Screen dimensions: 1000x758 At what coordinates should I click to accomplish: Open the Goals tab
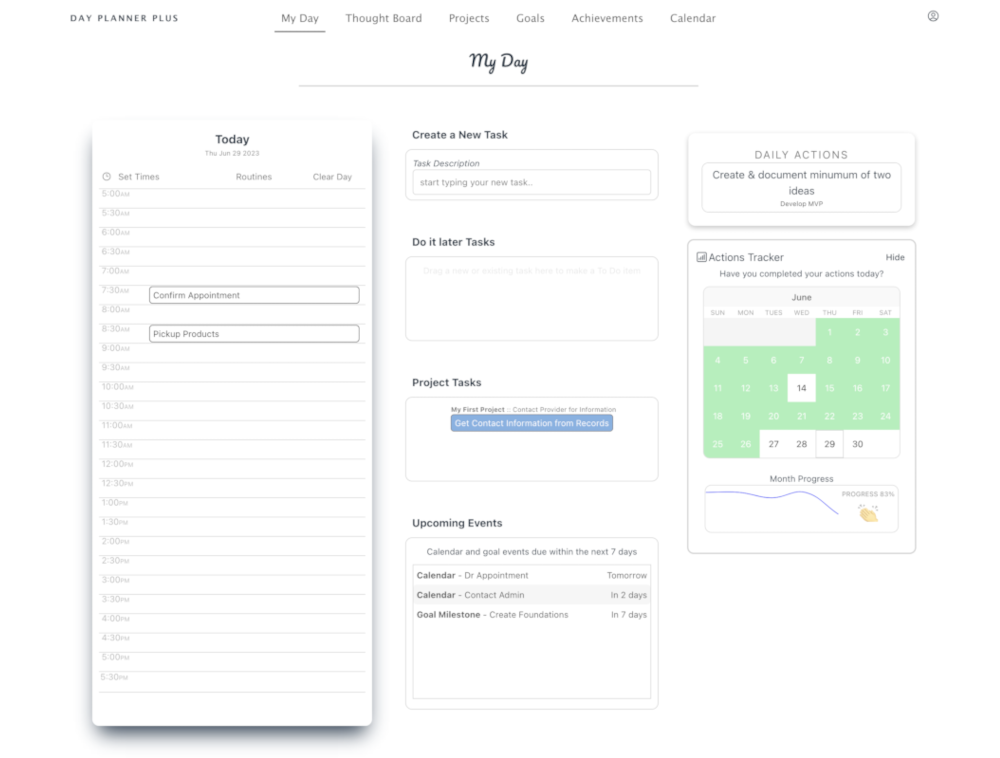(530, 18)
